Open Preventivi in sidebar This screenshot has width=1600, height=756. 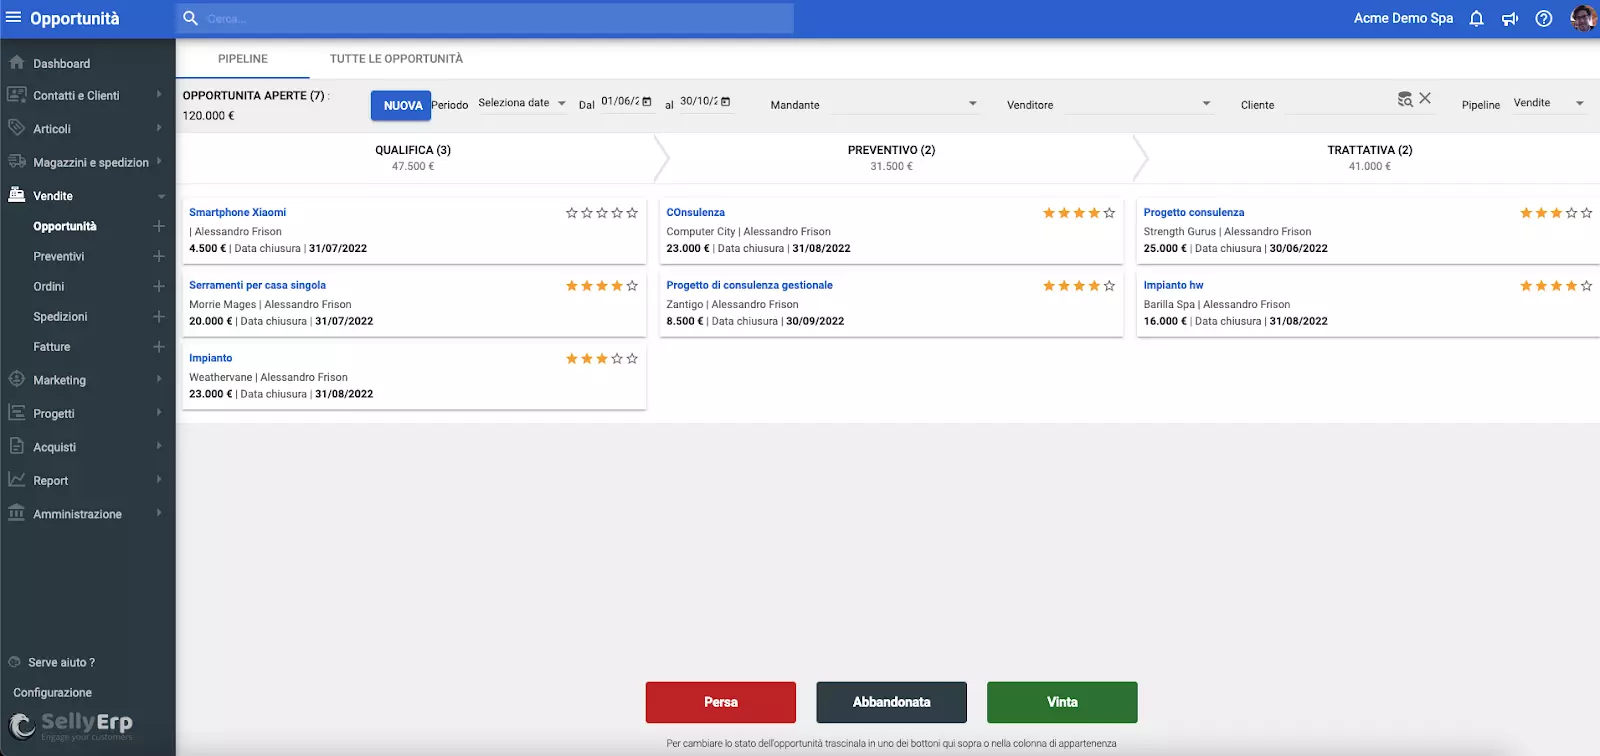click(59, 256)
